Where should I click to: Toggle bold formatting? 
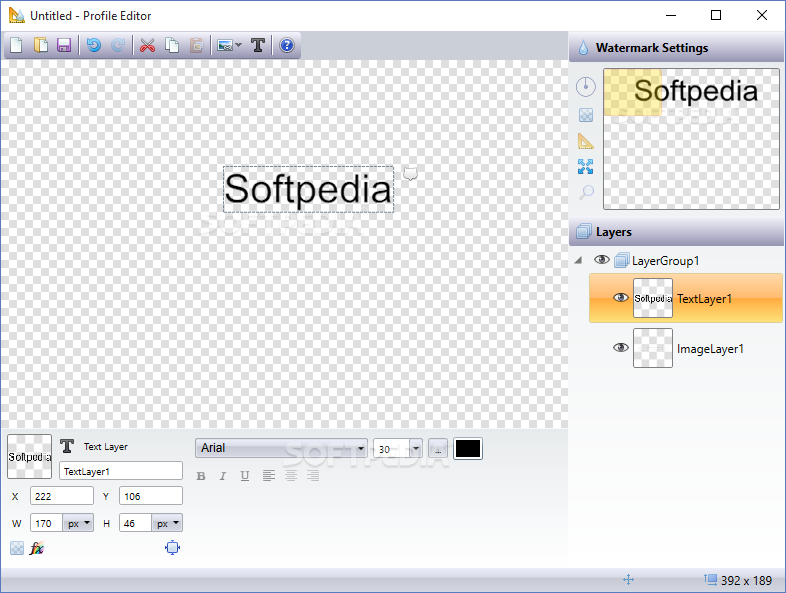pos(201,476)
